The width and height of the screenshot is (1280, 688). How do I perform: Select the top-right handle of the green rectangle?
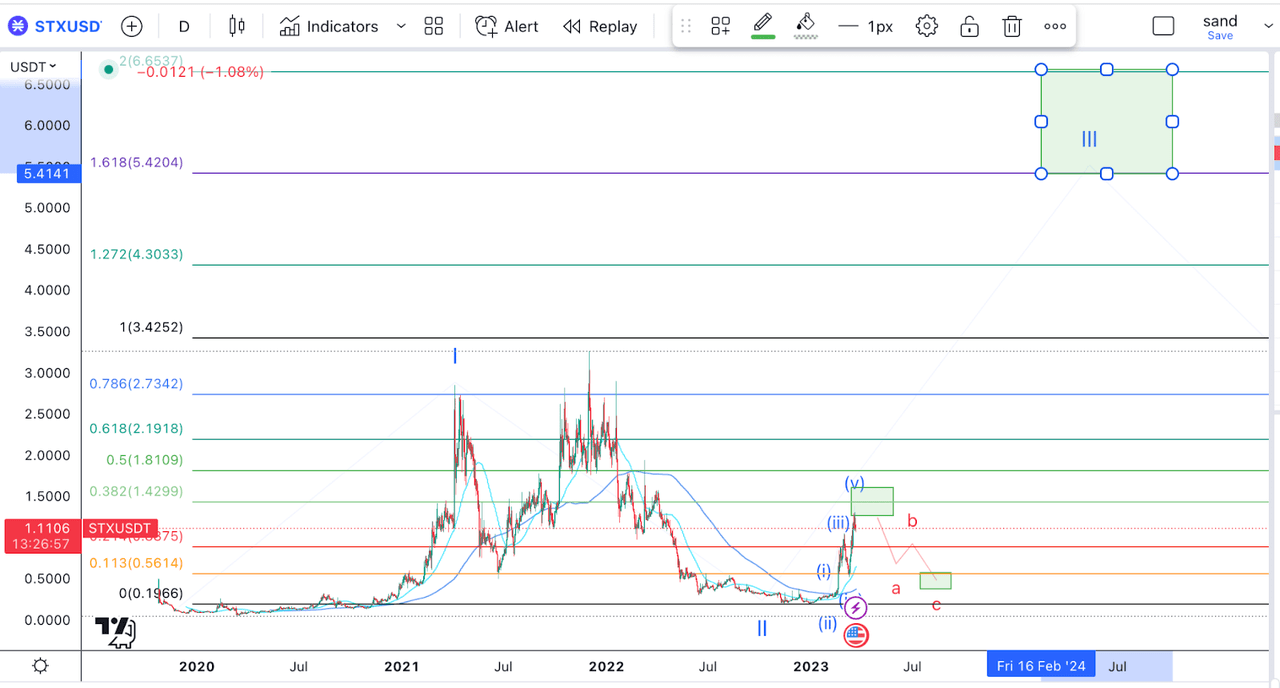pos(1173,69)
